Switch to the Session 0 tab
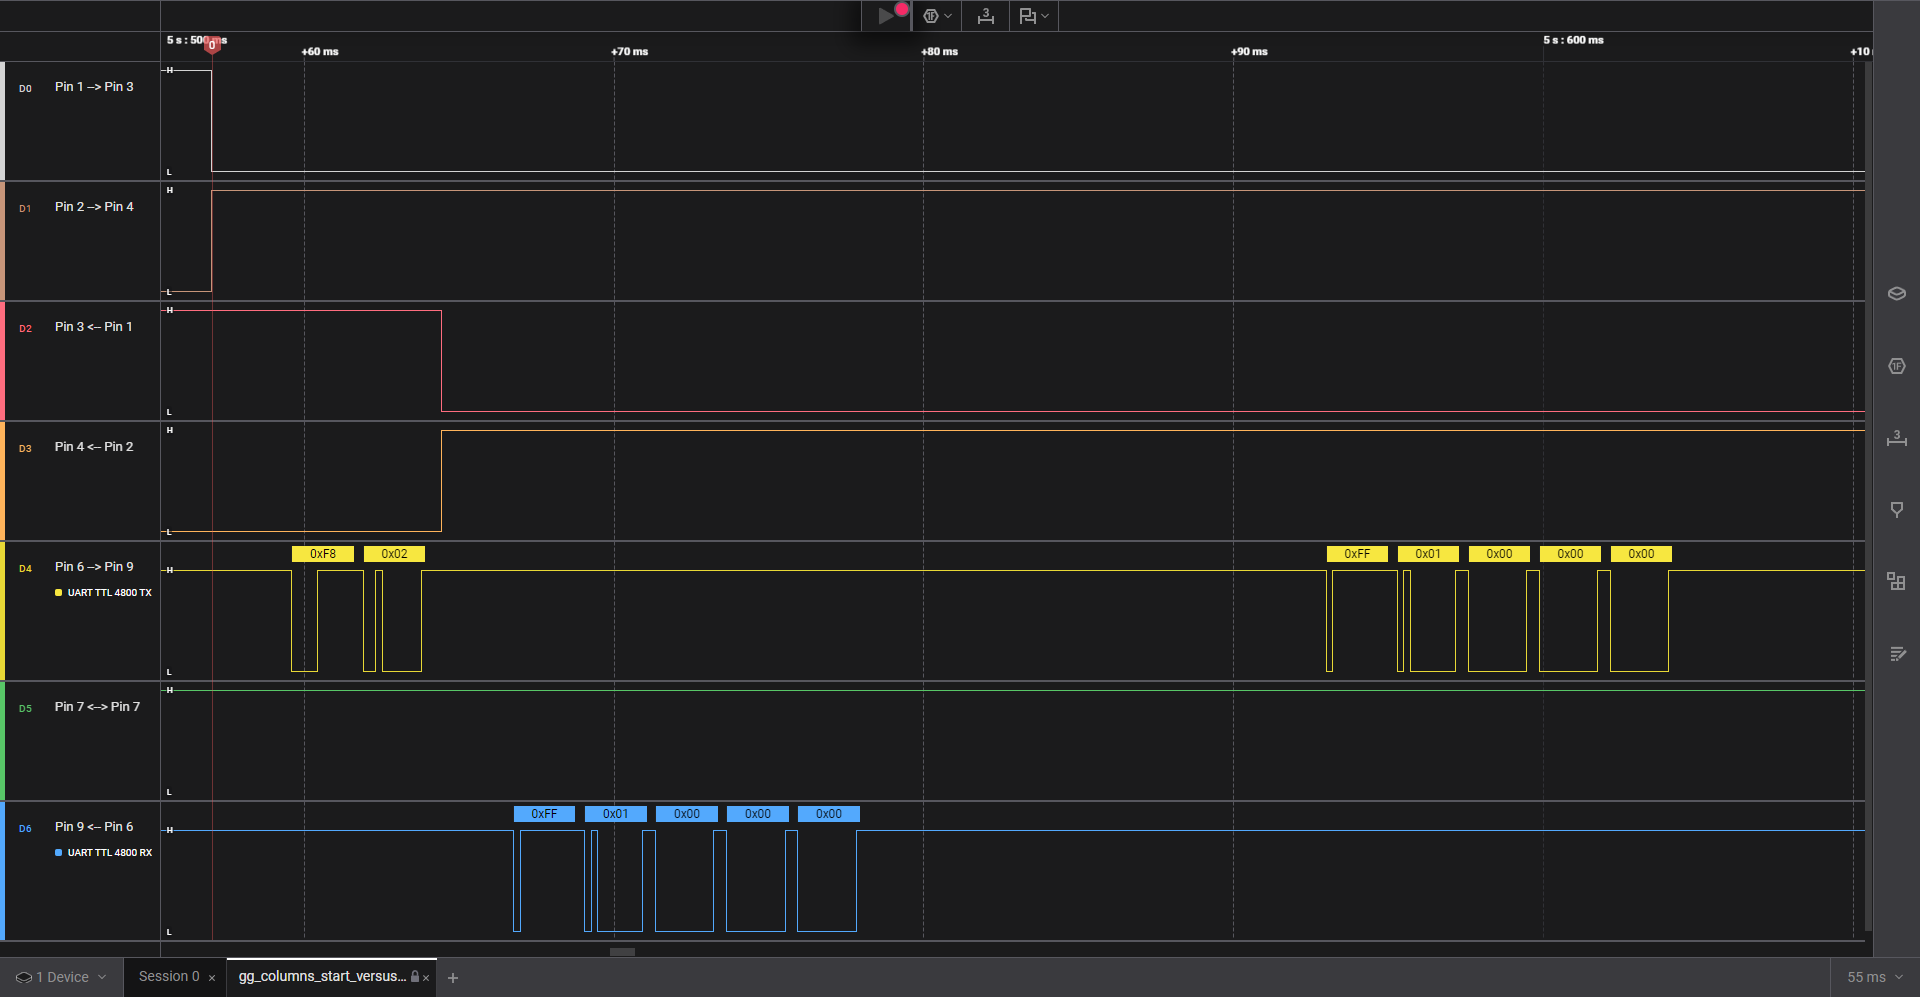Image resolution: width=1920 pixels, height=997 pixels. click(x=168, y=977)
